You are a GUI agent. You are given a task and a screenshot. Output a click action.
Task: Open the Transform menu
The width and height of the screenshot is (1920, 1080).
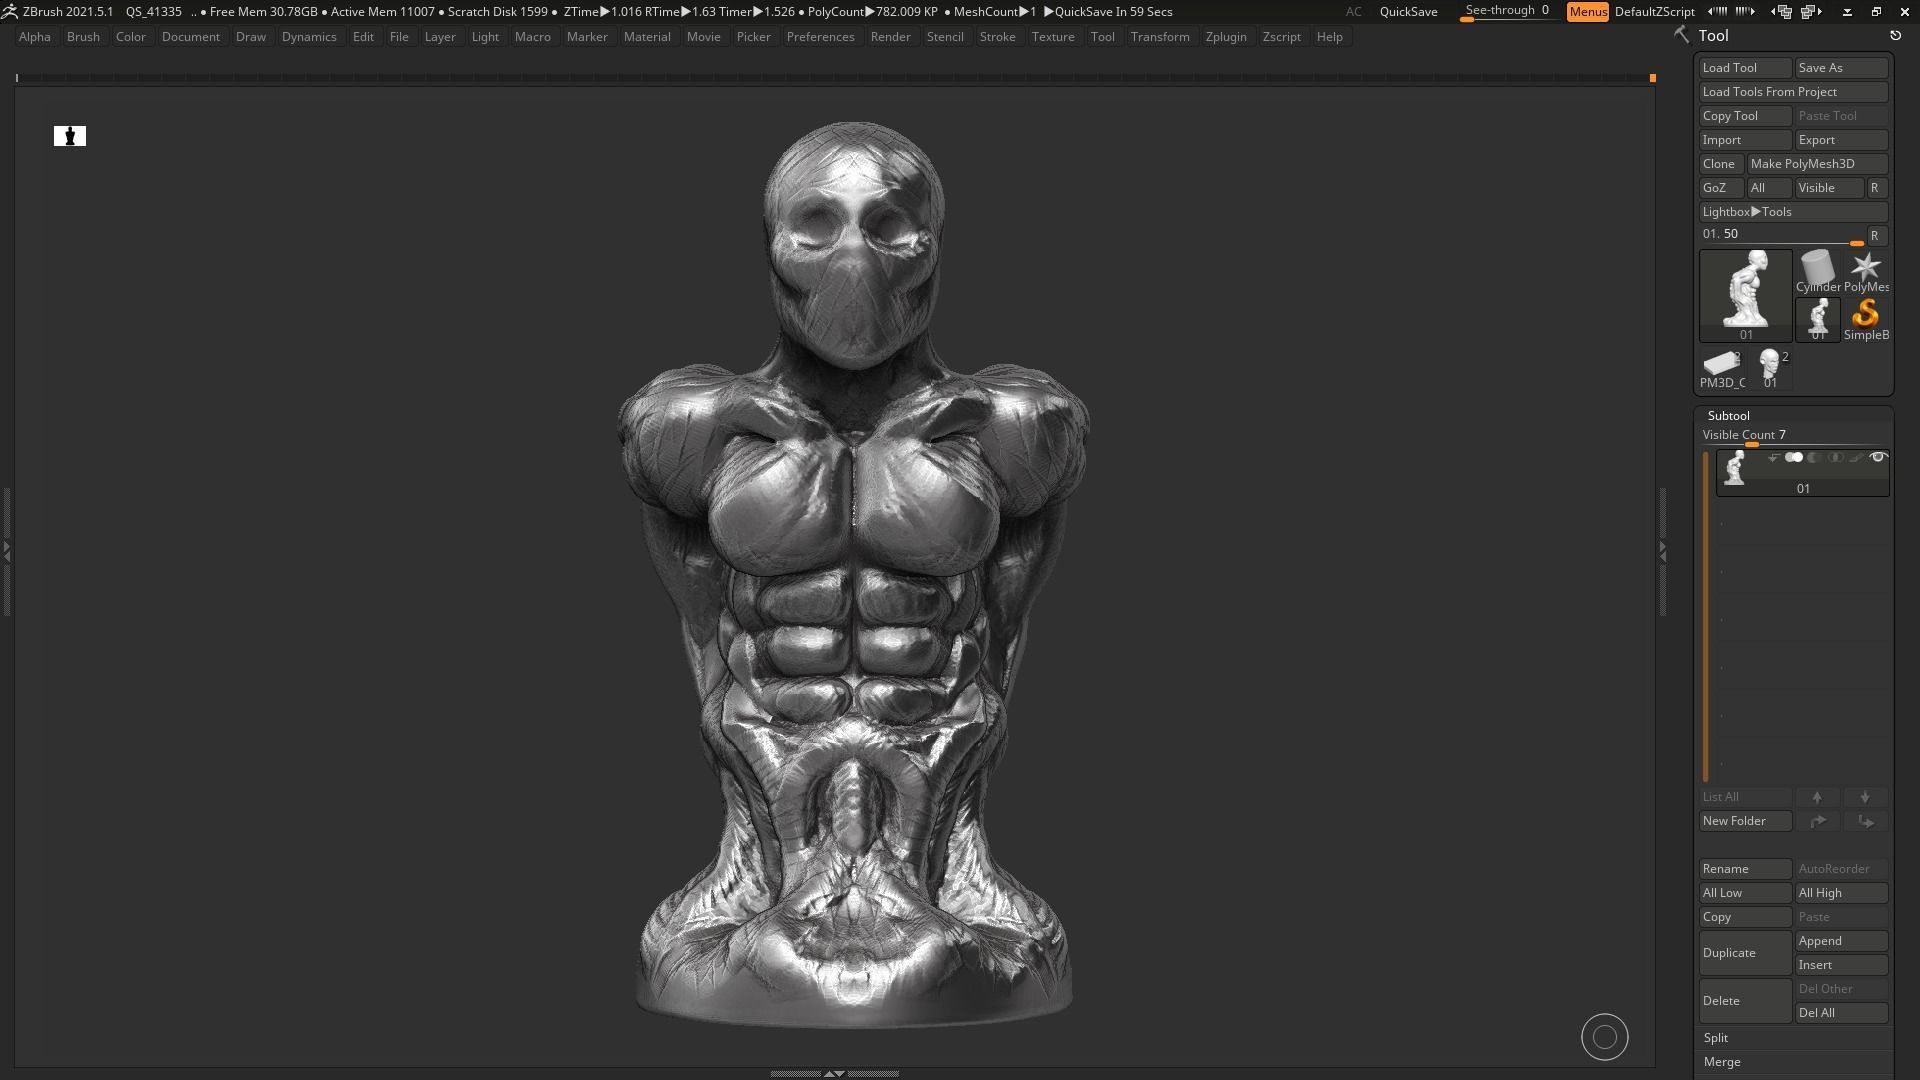[x=1160, y=36]
